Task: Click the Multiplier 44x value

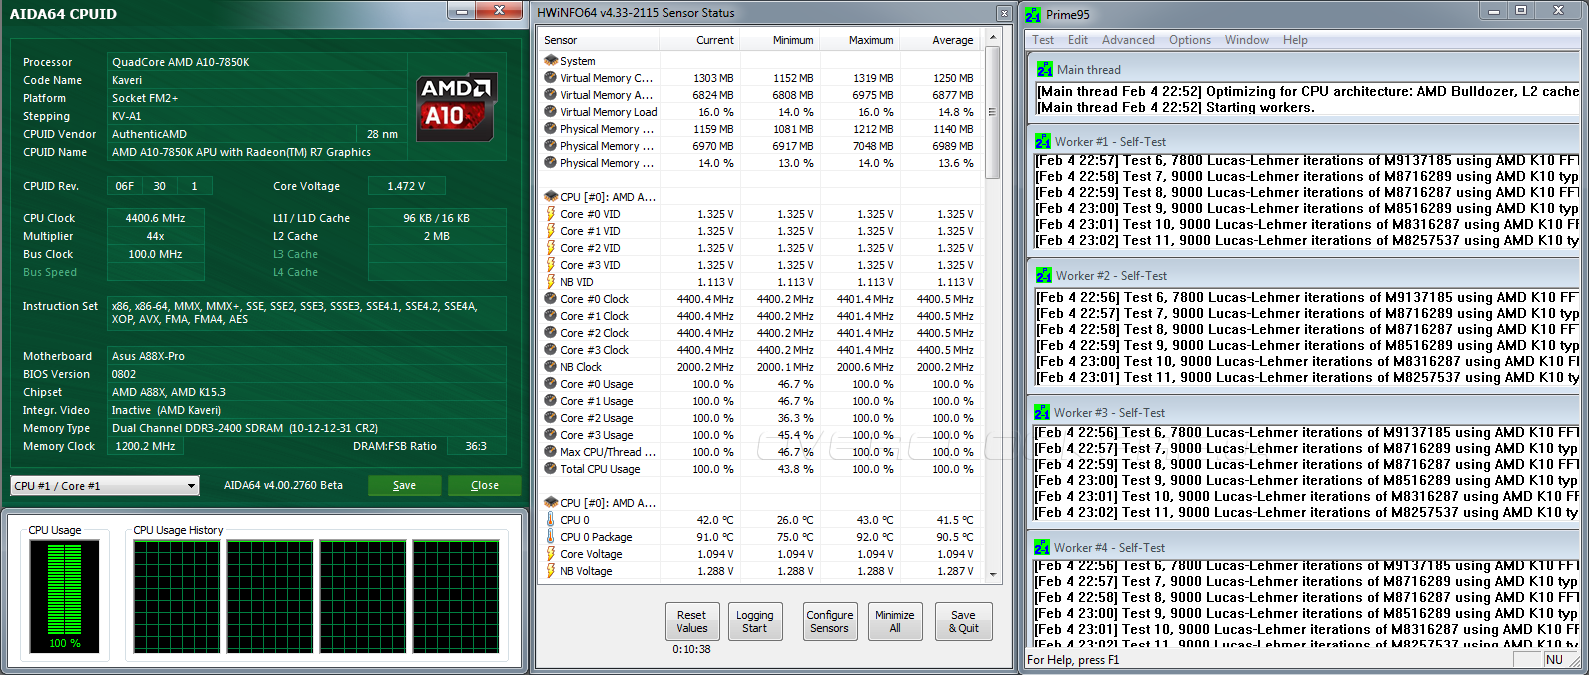Action: coord(155,236)
